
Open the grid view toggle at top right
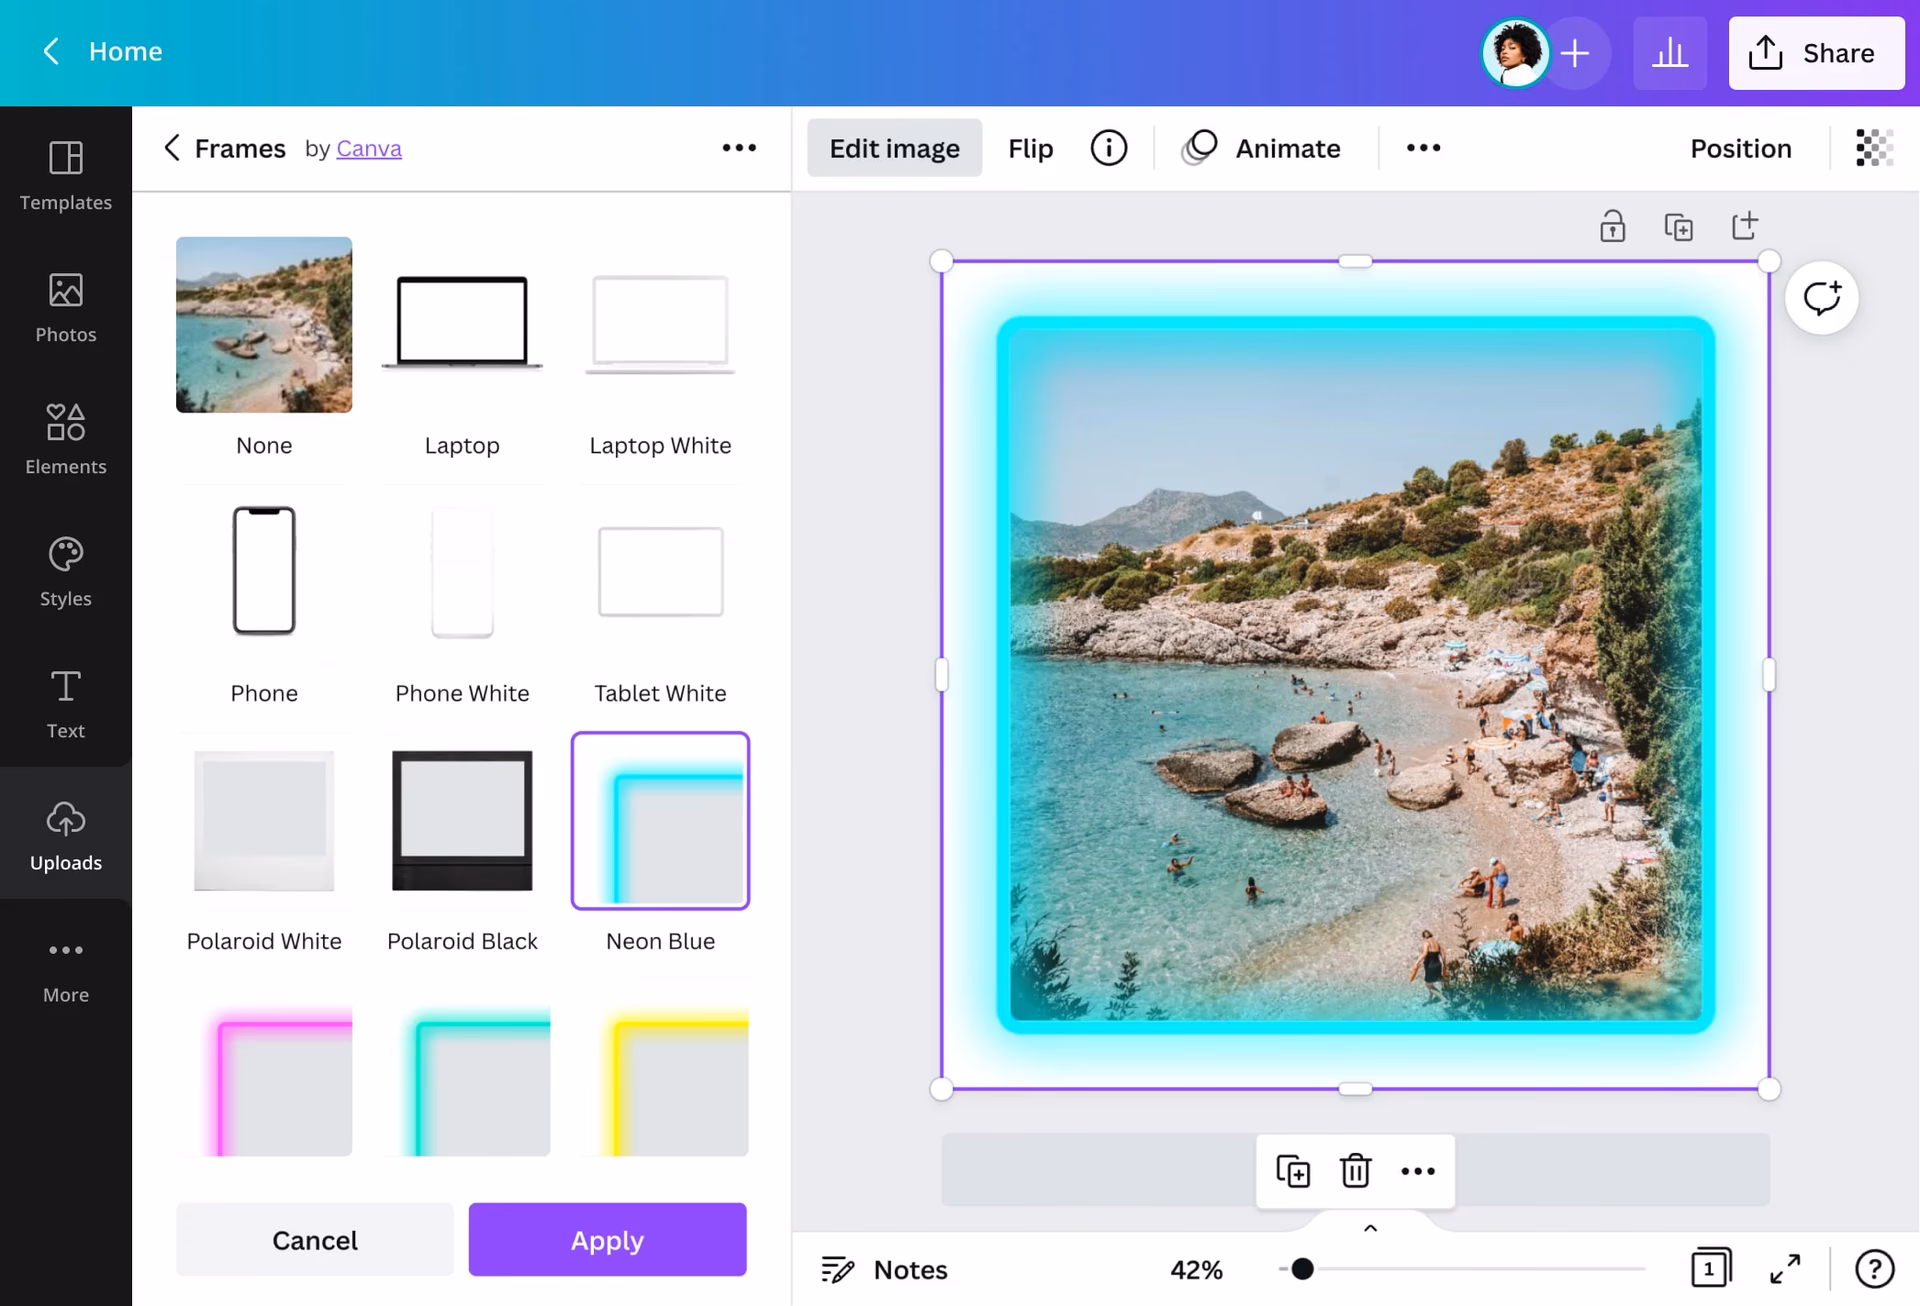(x=1874, y=147)
